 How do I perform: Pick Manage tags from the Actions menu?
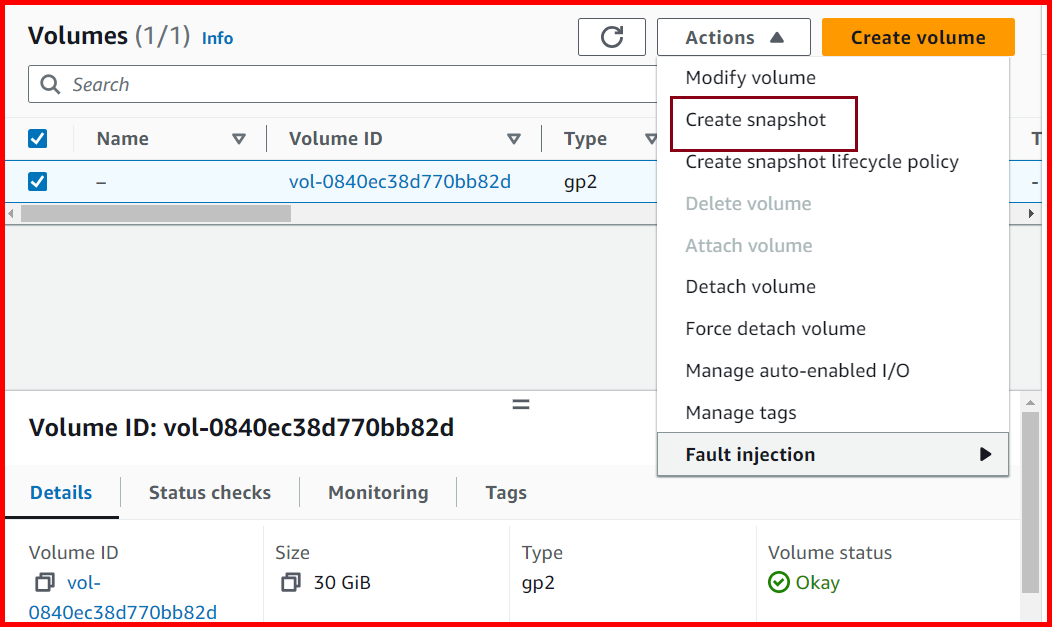[x=741, y=412]
